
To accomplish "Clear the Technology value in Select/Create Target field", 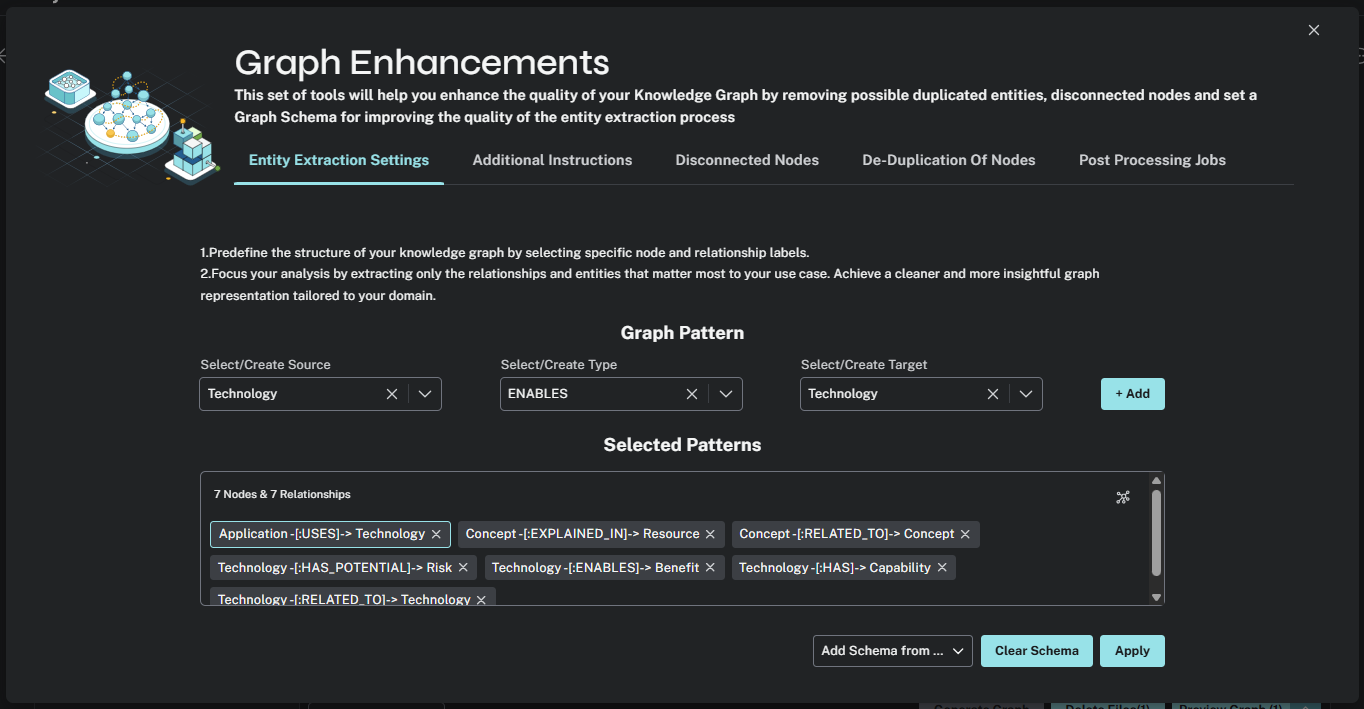I will [991, 393].
